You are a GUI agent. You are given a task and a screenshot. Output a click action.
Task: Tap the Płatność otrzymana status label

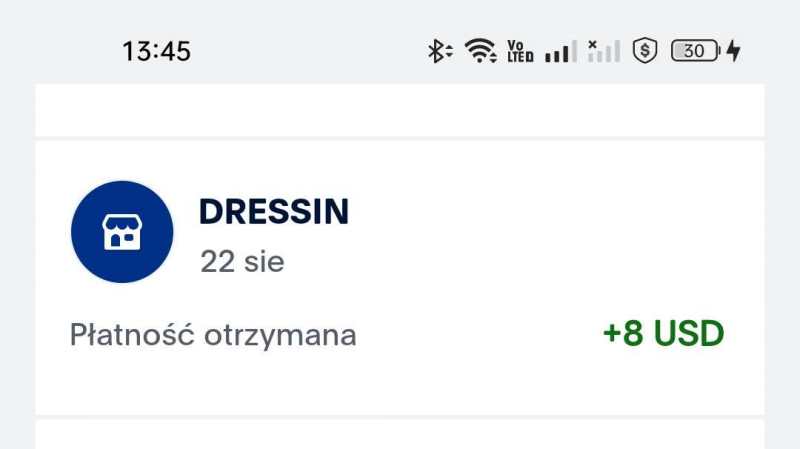click(213, 335)
